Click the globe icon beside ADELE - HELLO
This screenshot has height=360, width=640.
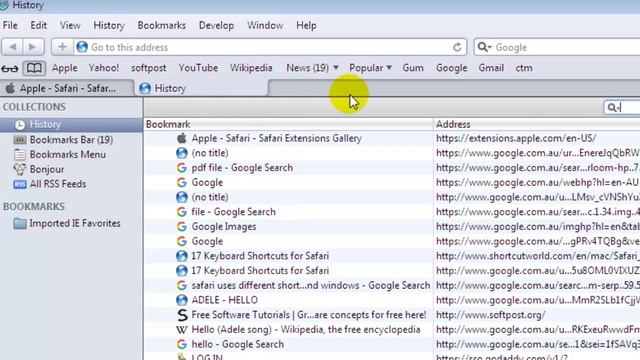click(182, 300)
